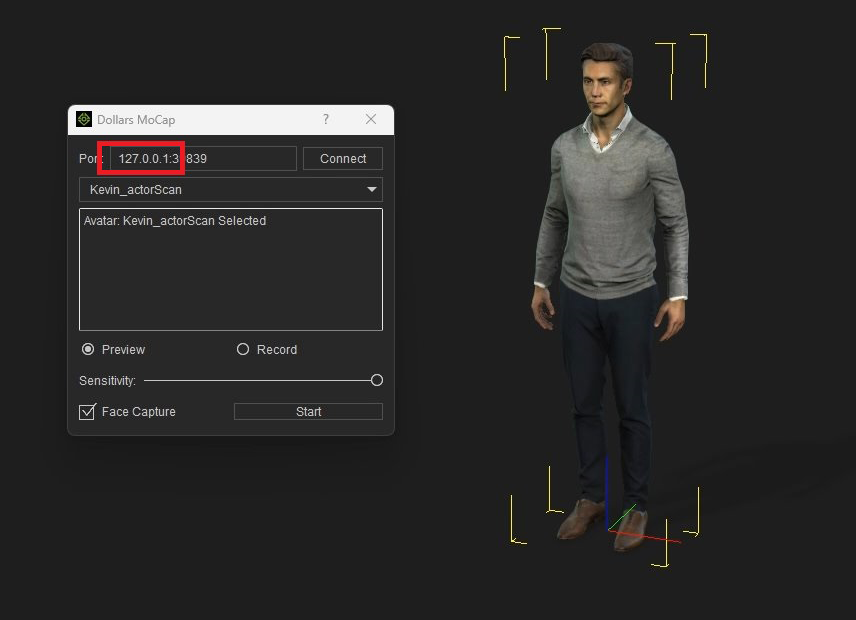Toggle the Face Capture checkbox
The height and width of the screenshot is (620, 856).
pyautogui.click(x=88, y=412)
